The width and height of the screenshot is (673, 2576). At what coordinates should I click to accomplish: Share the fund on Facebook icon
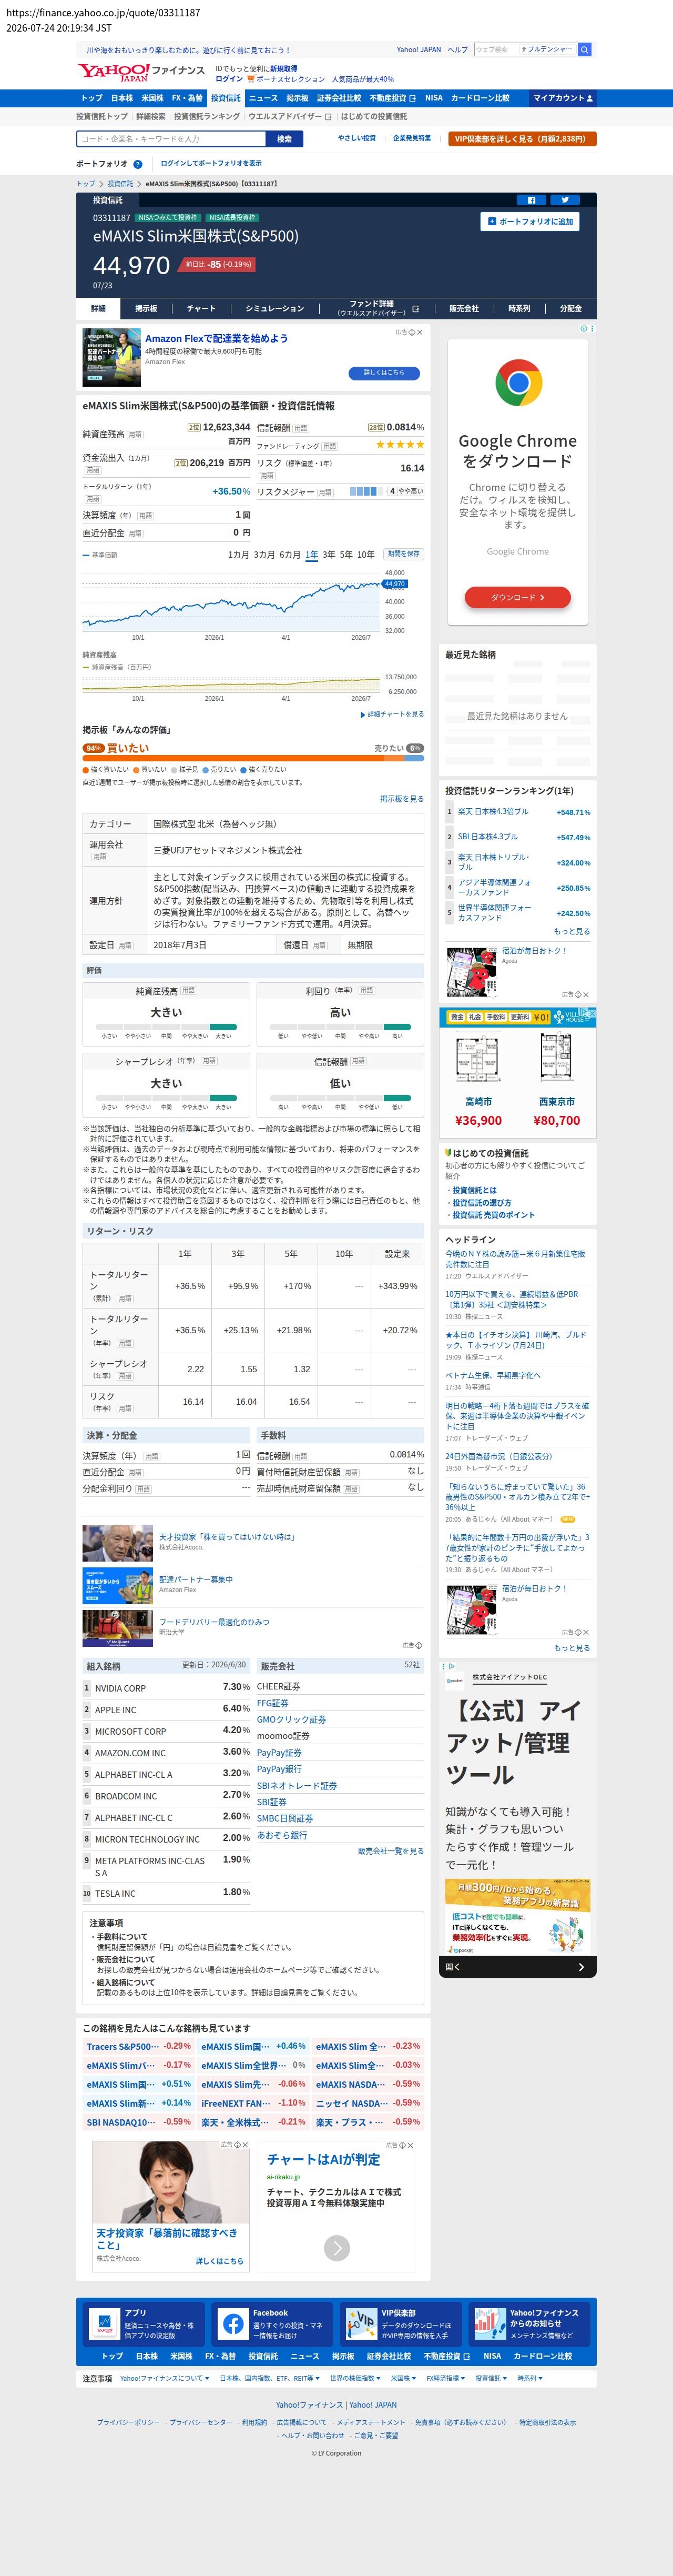[x=531, y=200]
